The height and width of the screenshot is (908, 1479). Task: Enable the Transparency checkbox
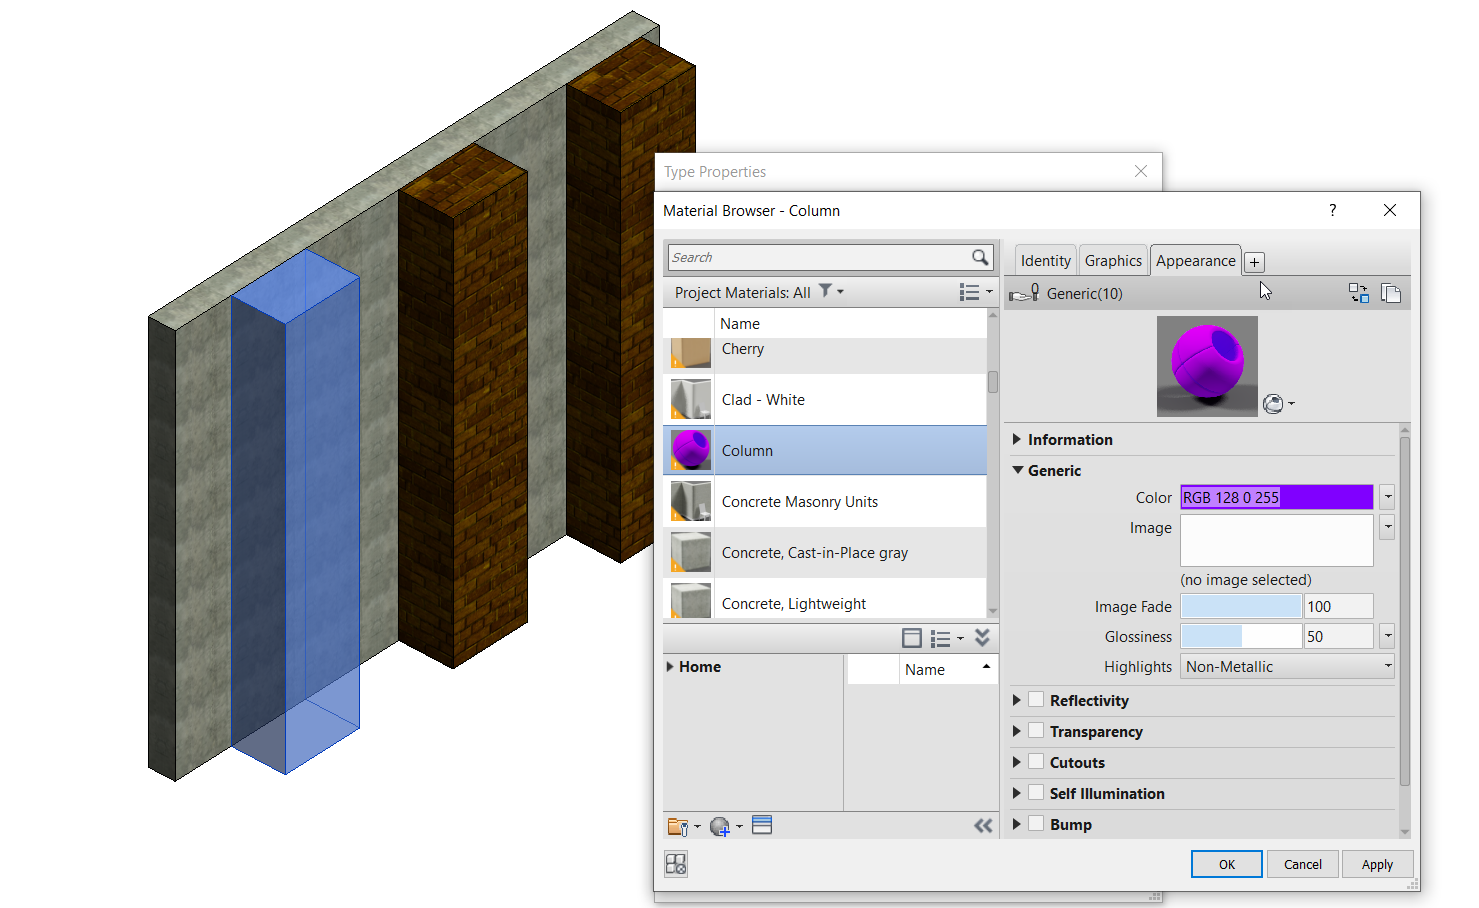click(x=1036, y=730)
